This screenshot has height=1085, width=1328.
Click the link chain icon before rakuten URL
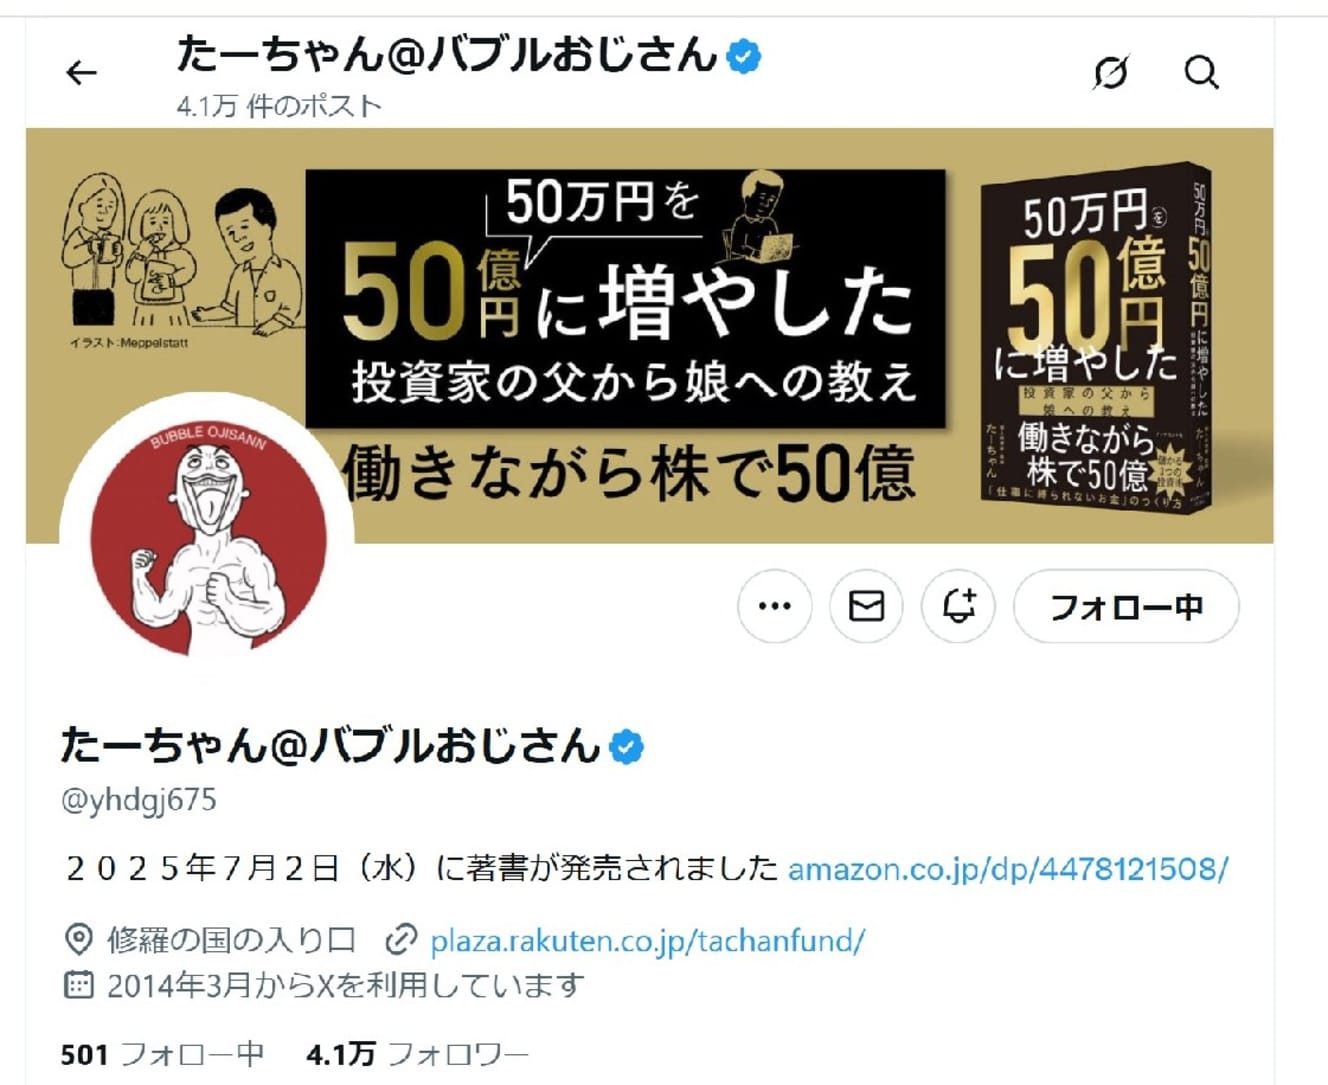[400, 941]
